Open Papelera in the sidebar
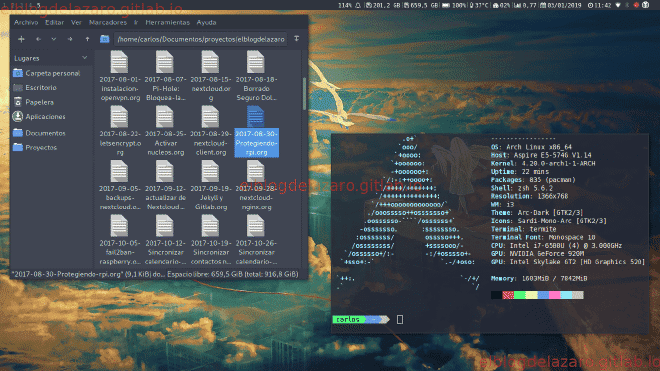 pos(34,102)
